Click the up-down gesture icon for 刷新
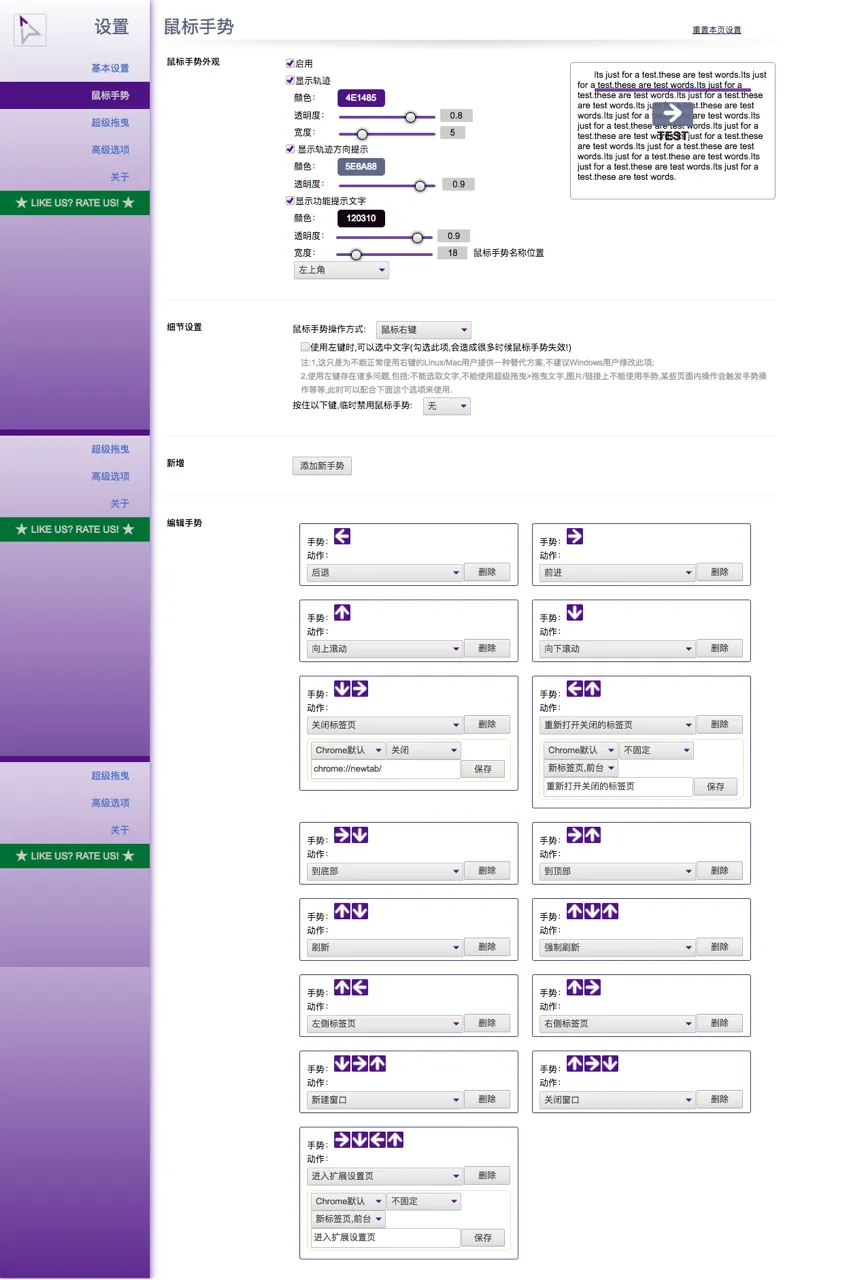 click(351, 911)
